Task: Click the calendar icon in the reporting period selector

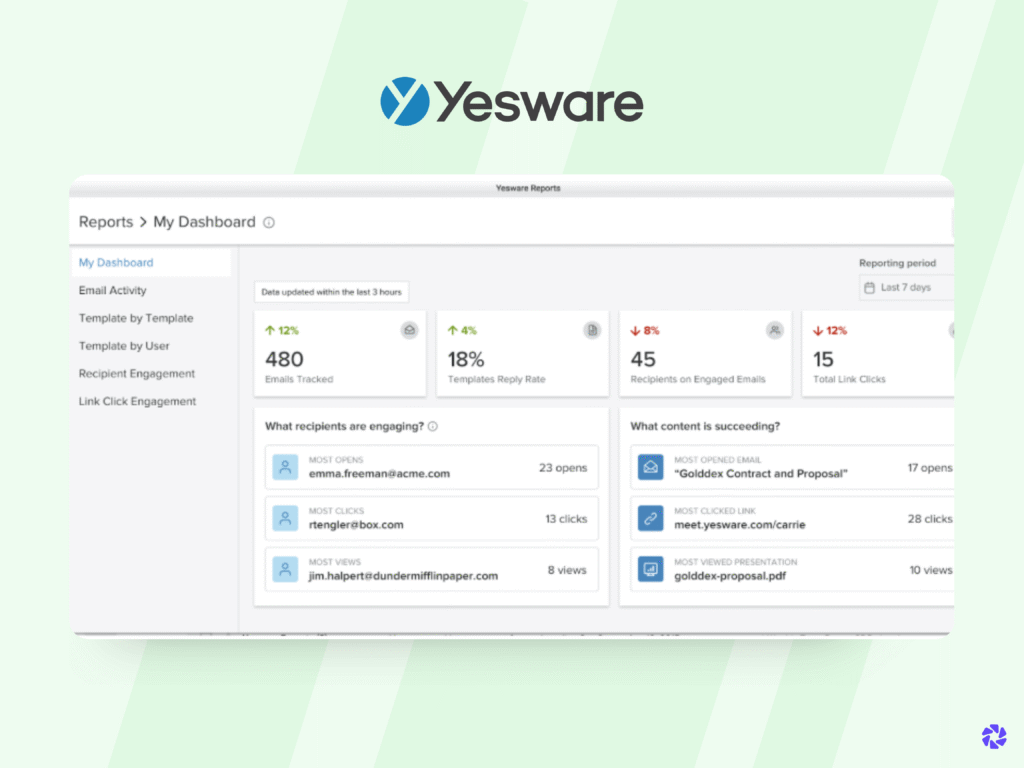Action: 871,286
